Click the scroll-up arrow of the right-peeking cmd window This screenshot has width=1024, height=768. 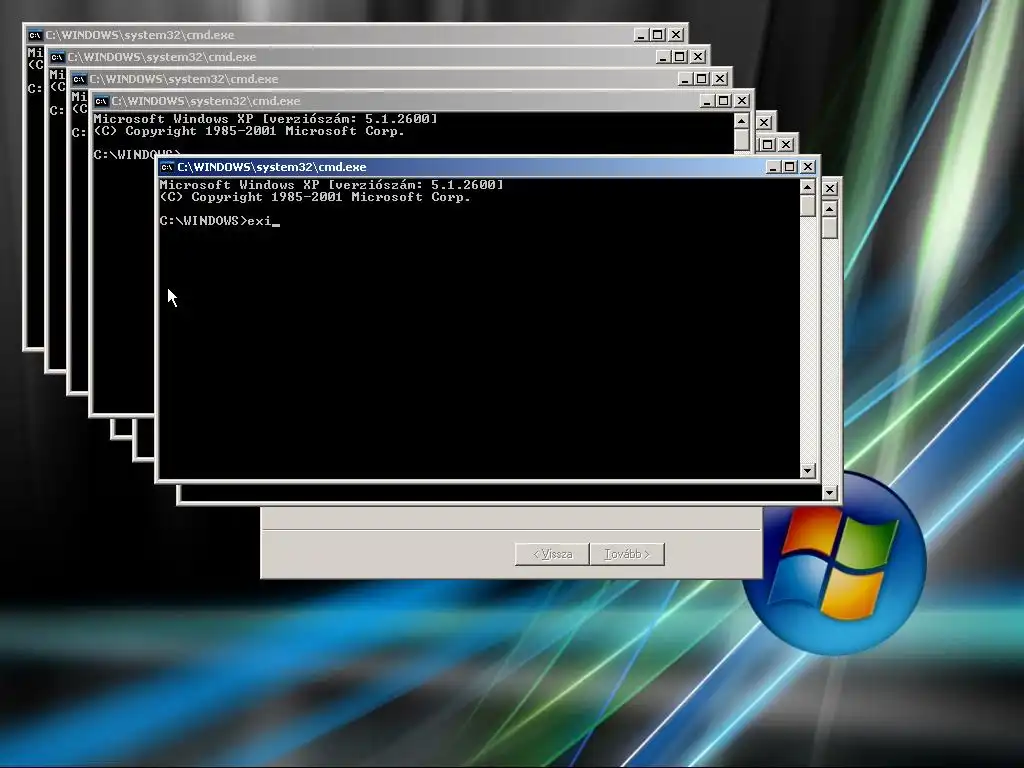coord(830,209)
